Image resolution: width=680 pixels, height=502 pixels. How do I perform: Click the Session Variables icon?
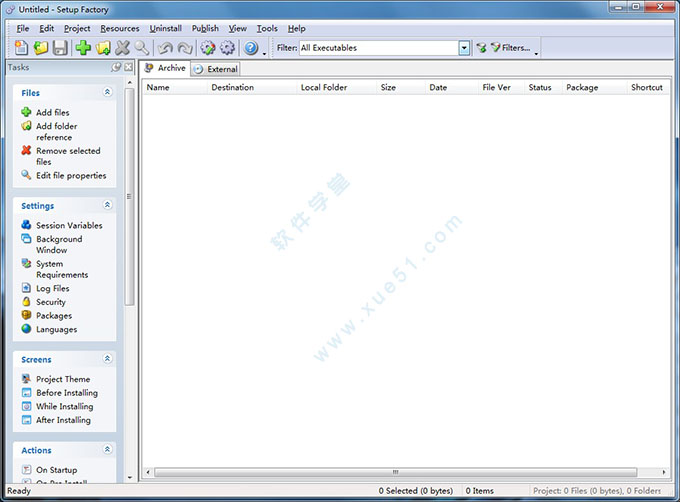tap(26, 225)
